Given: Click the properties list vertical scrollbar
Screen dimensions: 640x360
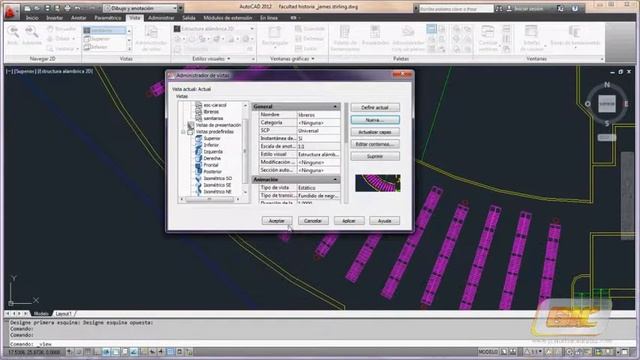Looking at the screenshot, I should click(346, 153).
